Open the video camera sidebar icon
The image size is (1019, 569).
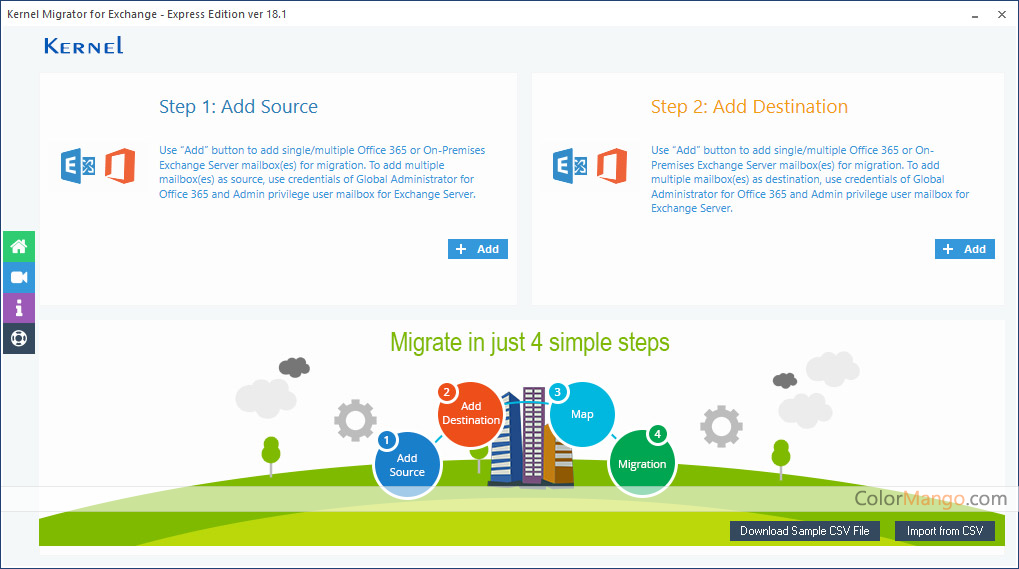pyautogui.click(x=18, y=277)
